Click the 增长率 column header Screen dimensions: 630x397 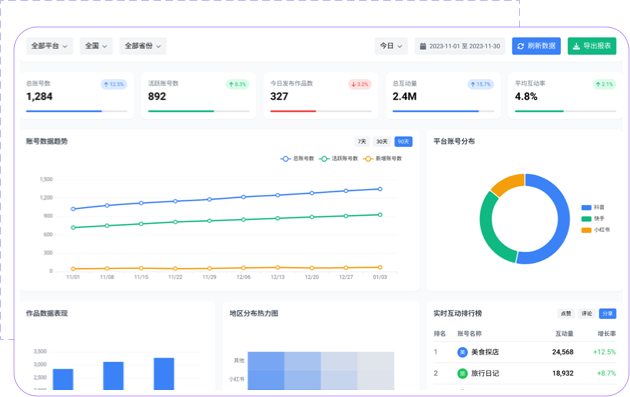tap(607, 334)
